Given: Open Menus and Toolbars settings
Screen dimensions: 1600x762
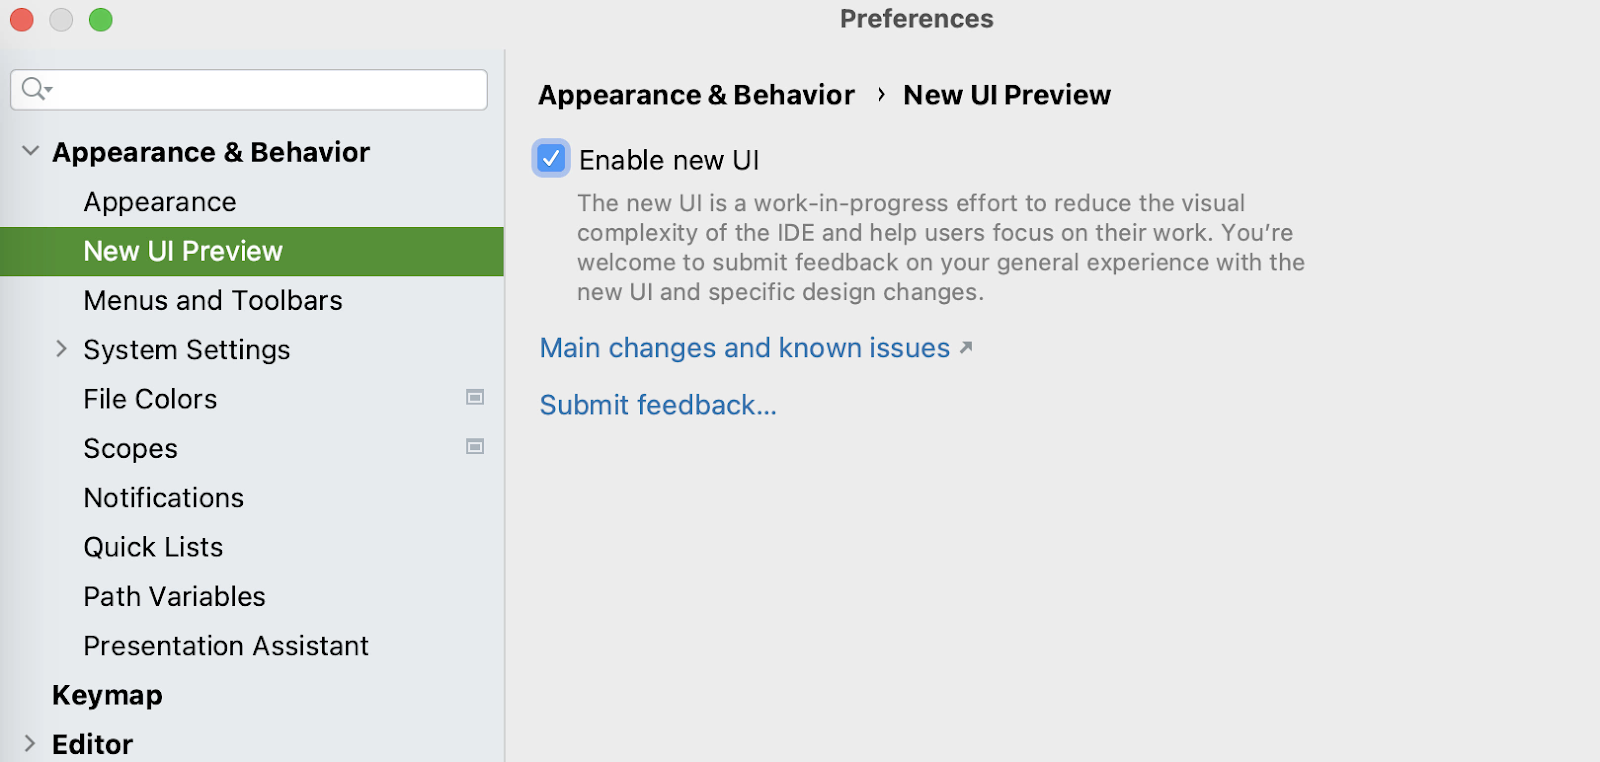Looking at the screenshot, I should click(213, 300).
